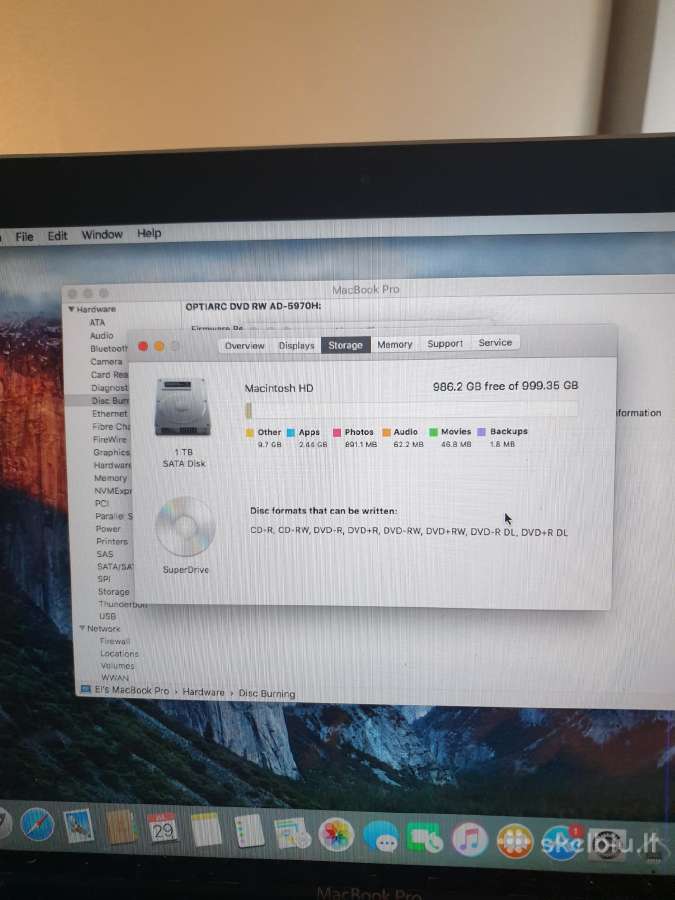
Task: Close the About This Mac window
Action: (x=143, y=346)
